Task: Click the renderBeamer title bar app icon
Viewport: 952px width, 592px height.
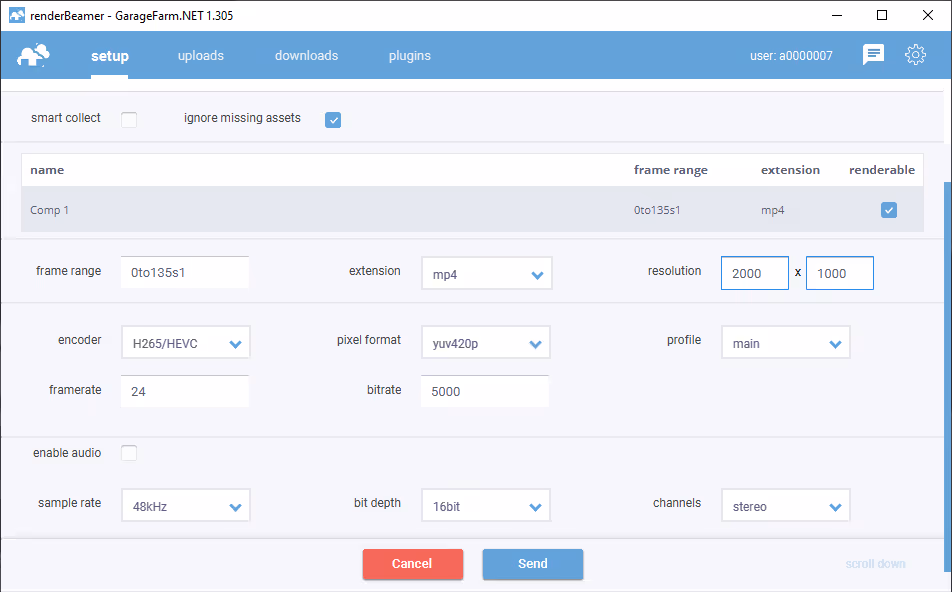Action: coord(16,15)
